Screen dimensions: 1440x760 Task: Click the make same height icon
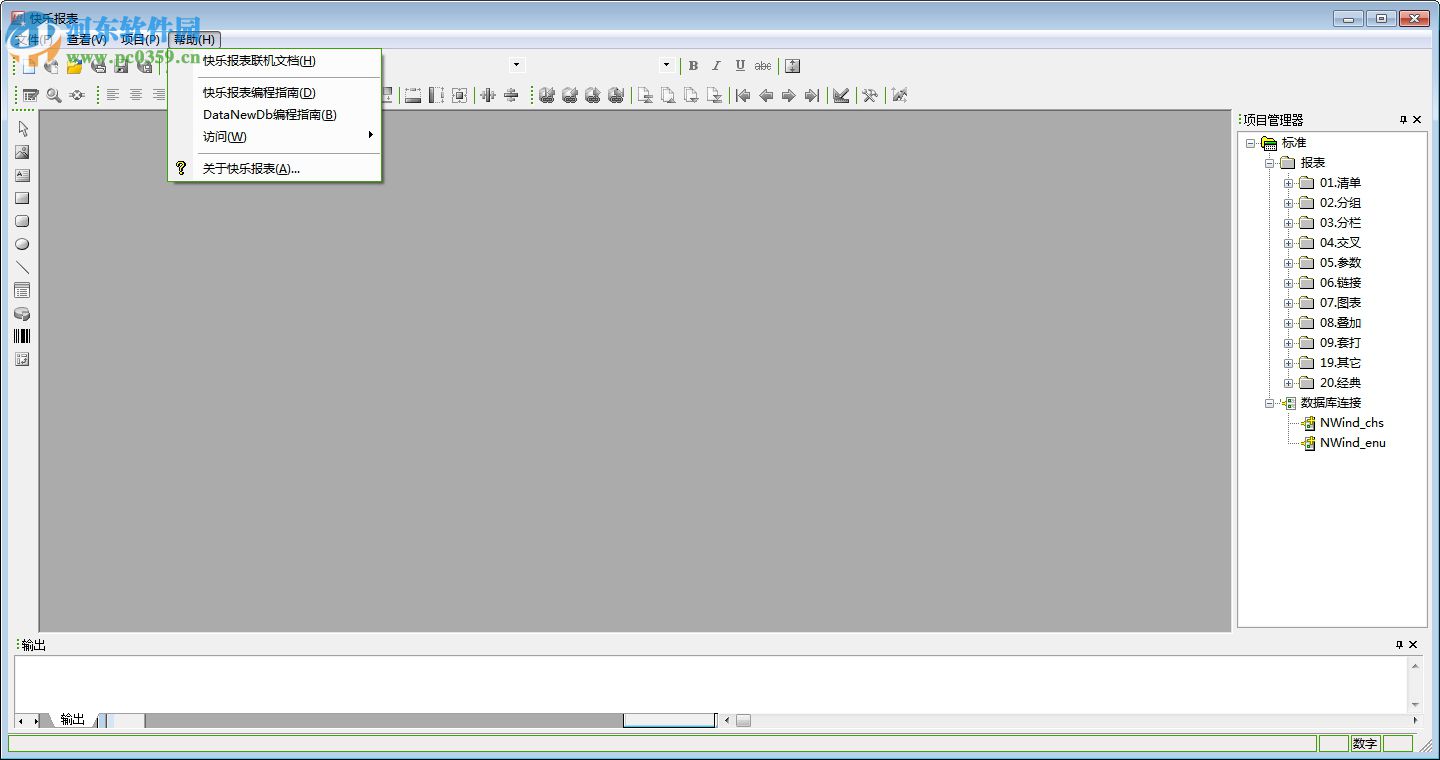point(436,95)
